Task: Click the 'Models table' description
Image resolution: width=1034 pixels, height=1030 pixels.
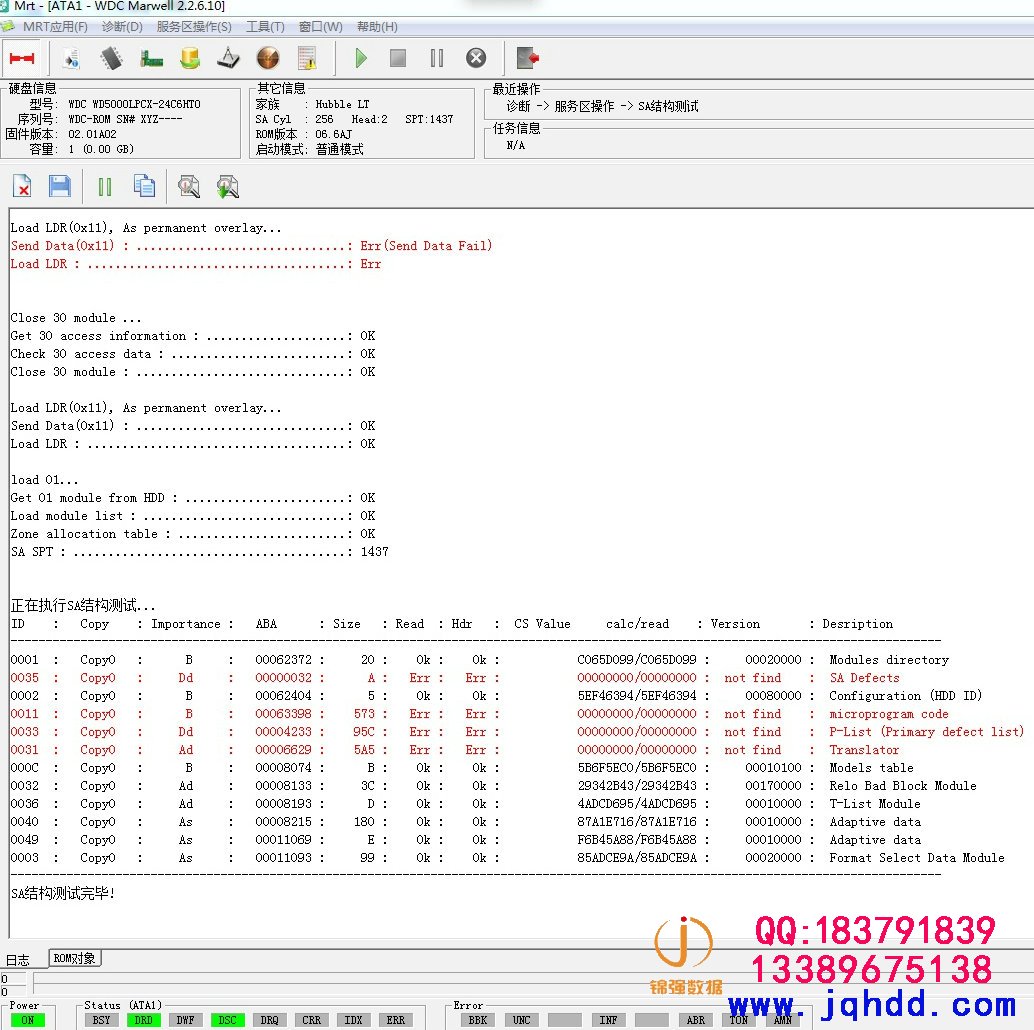Action: [871, 768]
